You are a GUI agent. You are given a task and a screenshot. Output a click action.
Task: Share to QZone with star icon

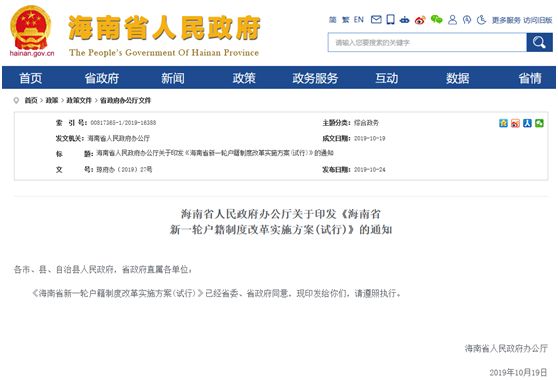(x=503, y=123)
